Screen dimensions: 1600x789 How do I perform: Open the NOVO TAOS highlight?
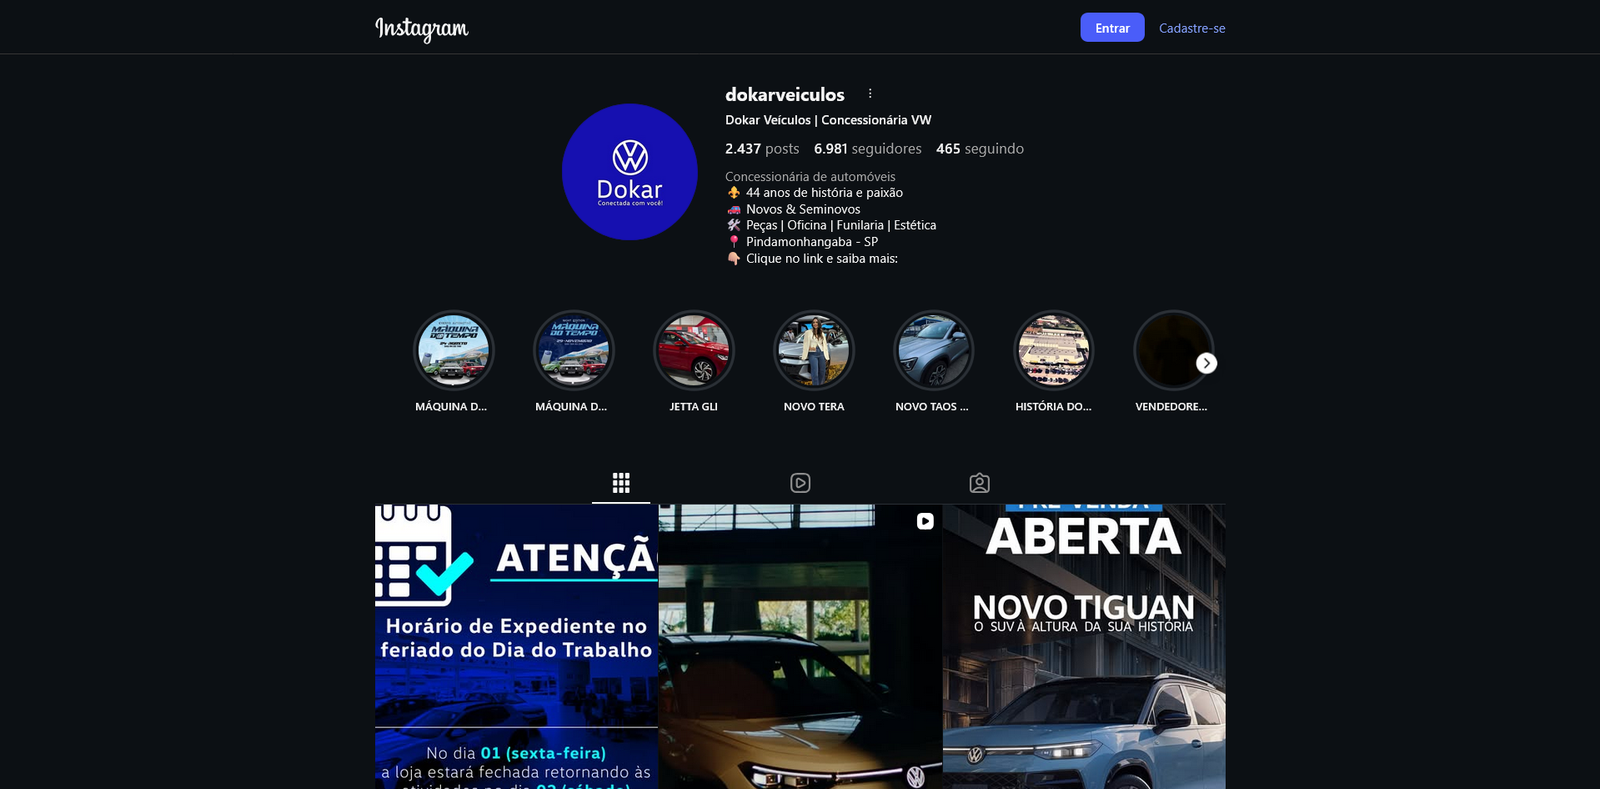point(934,351)
